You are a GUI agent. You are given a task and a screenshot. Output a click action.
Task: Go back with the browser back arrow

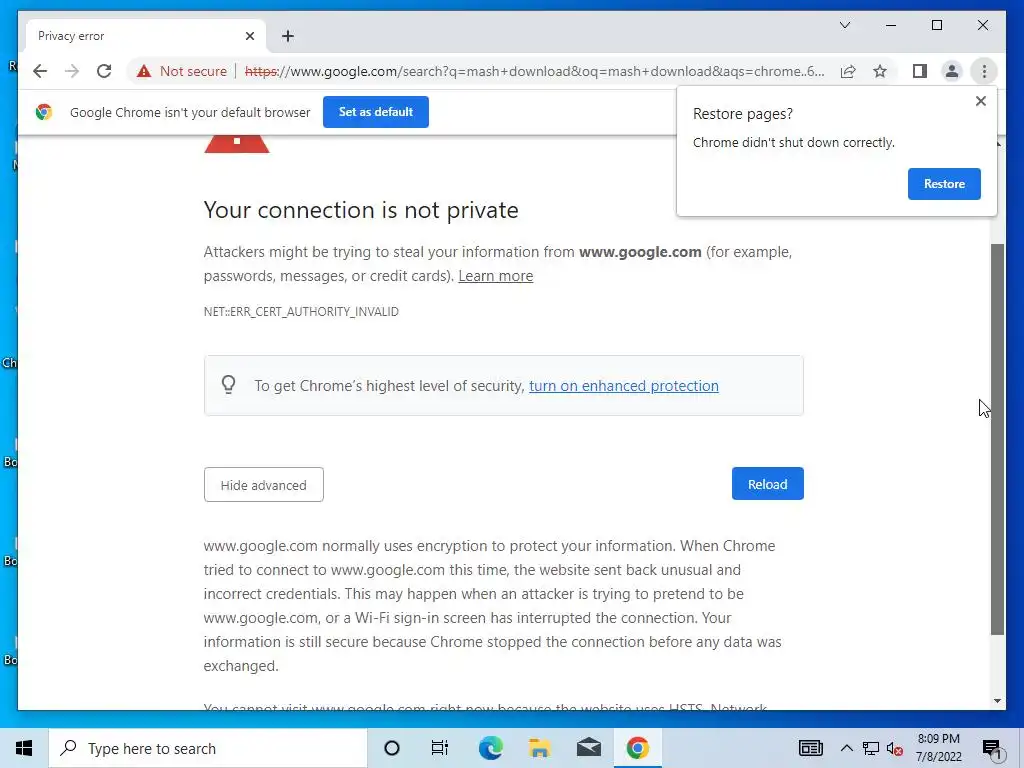coord(40,71)
